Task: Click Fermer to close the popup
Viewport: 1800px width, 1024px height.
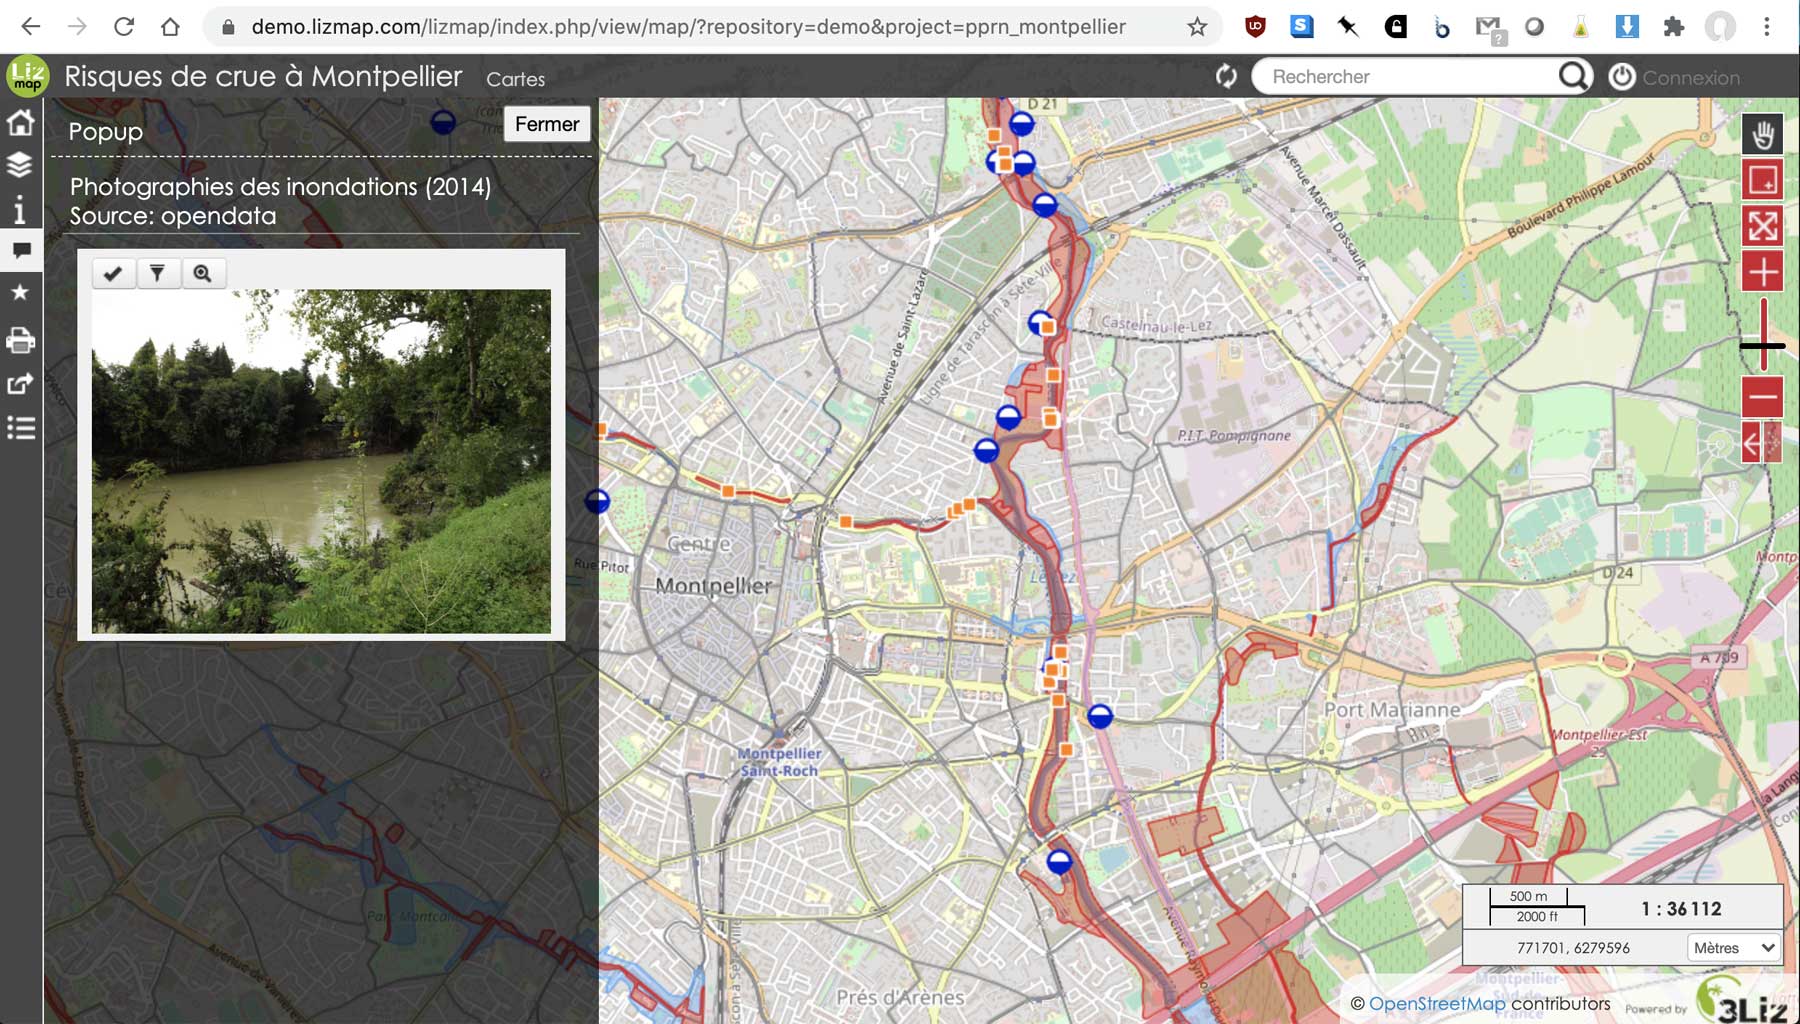Action: tap(547, 124)
